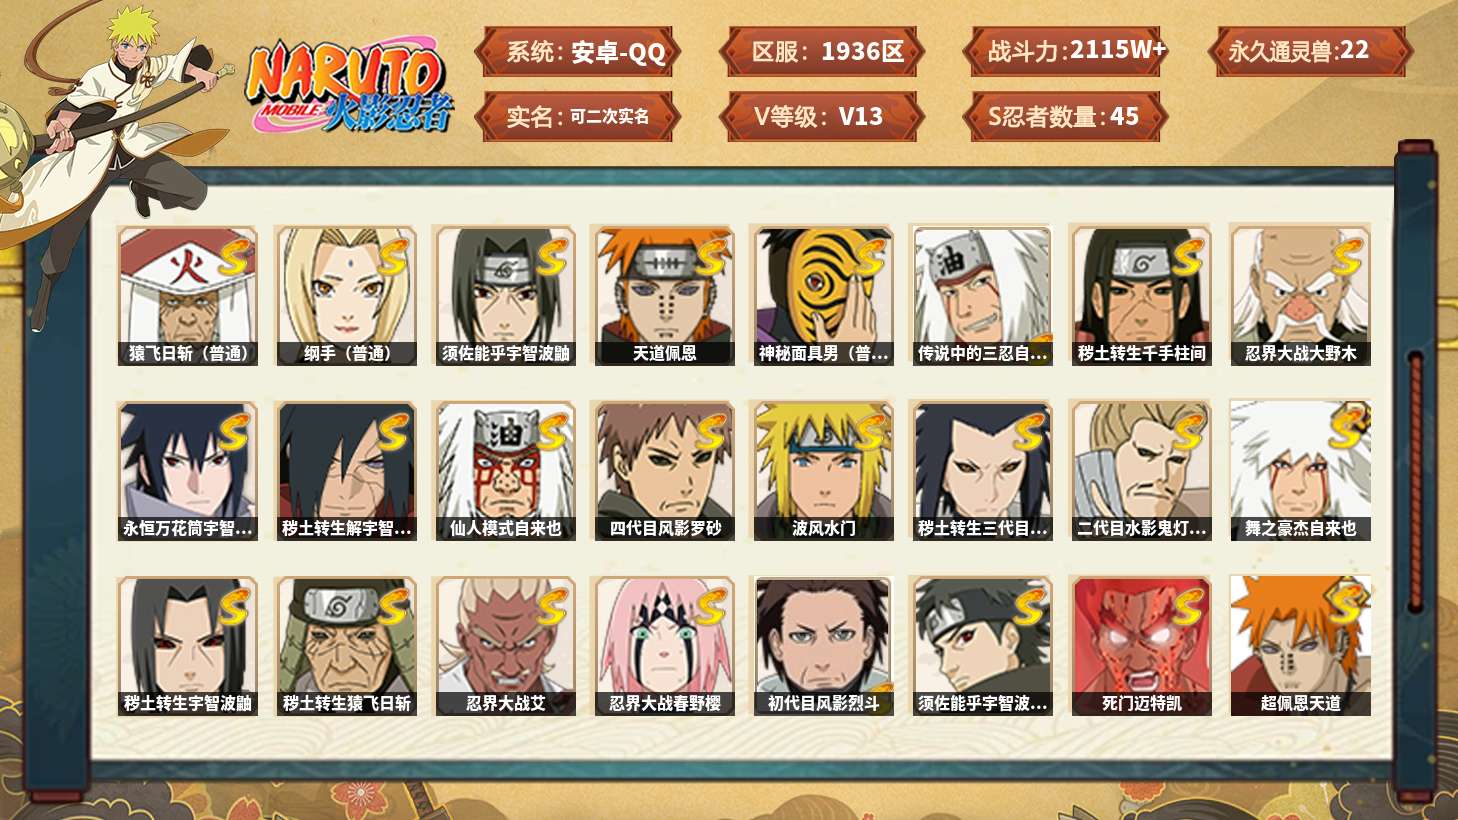Open the 初代目风影烈斗 thumbnail

(x=823, y=646)
